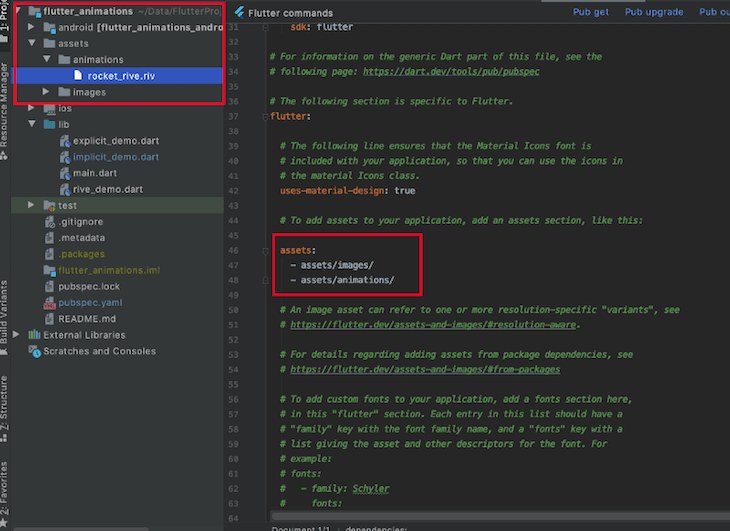Viewport: 730px width, 531px height.
Task: Click the Scratches and Consoles icon
Action: point(35,351)
